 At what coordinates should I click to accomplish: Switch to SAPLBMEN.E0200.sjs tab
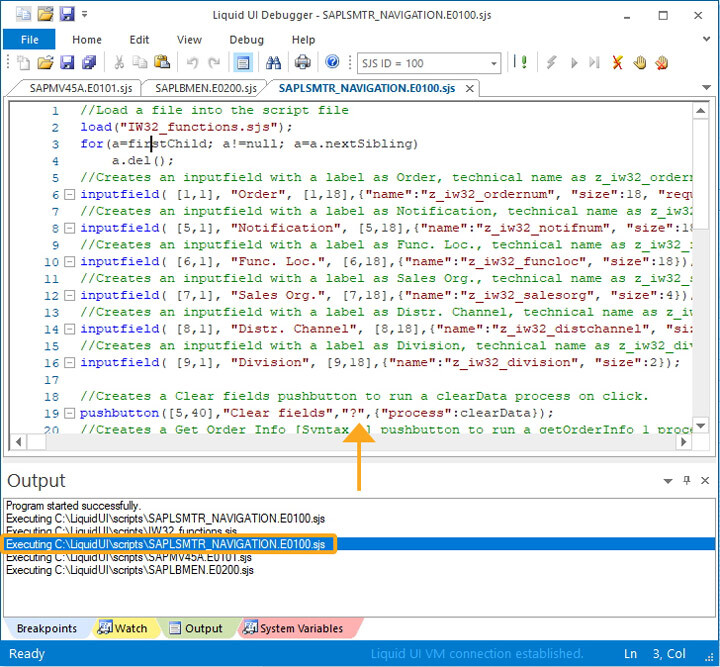pos(206,88)
